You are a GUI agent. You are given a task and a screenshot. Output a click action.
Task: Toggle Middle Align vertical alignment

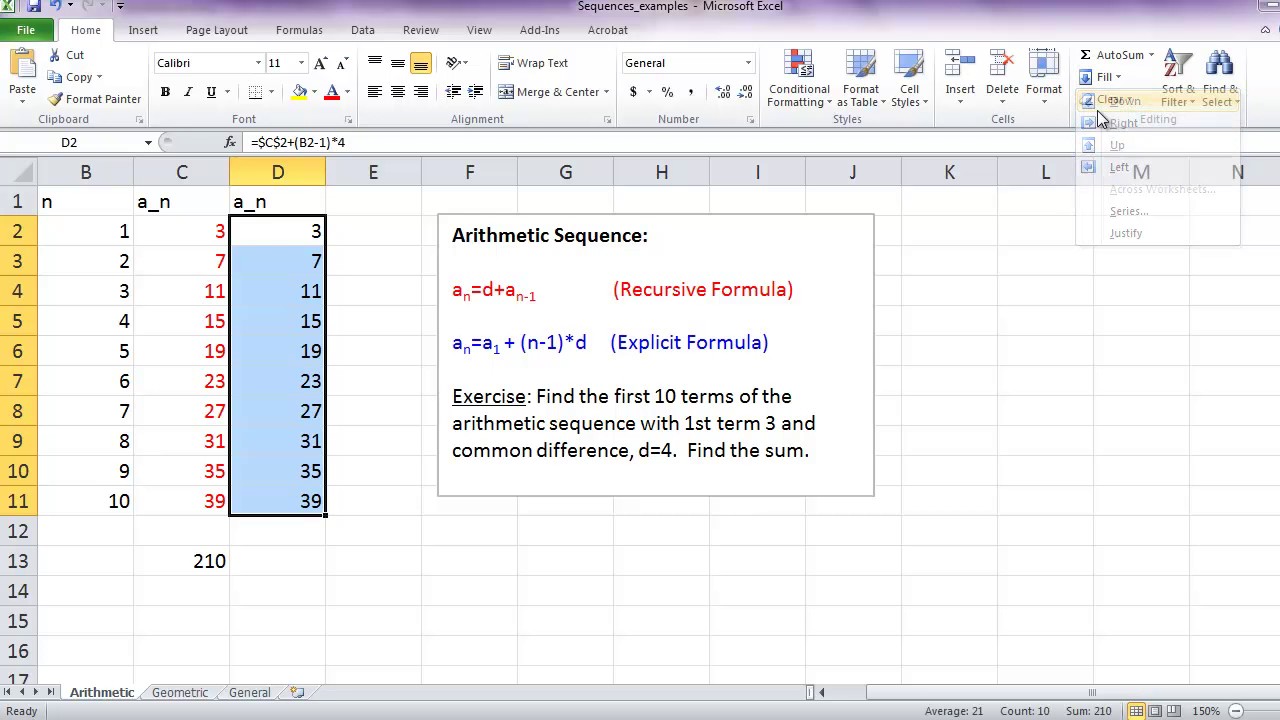398,63
